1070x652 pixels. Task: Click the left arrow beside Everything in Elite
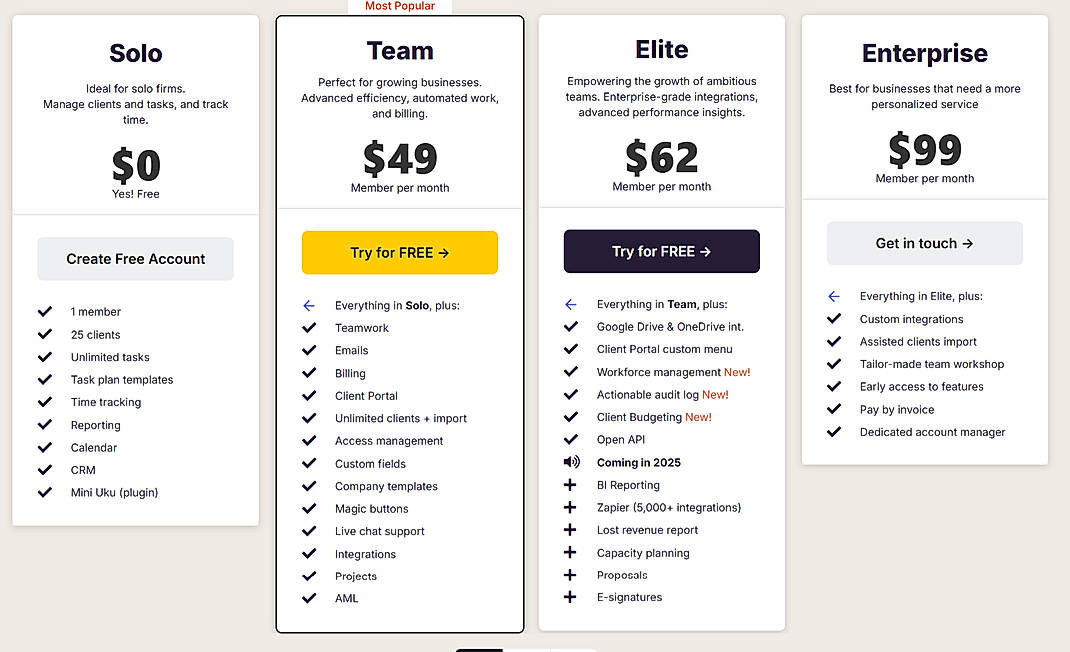pos(833,296)
